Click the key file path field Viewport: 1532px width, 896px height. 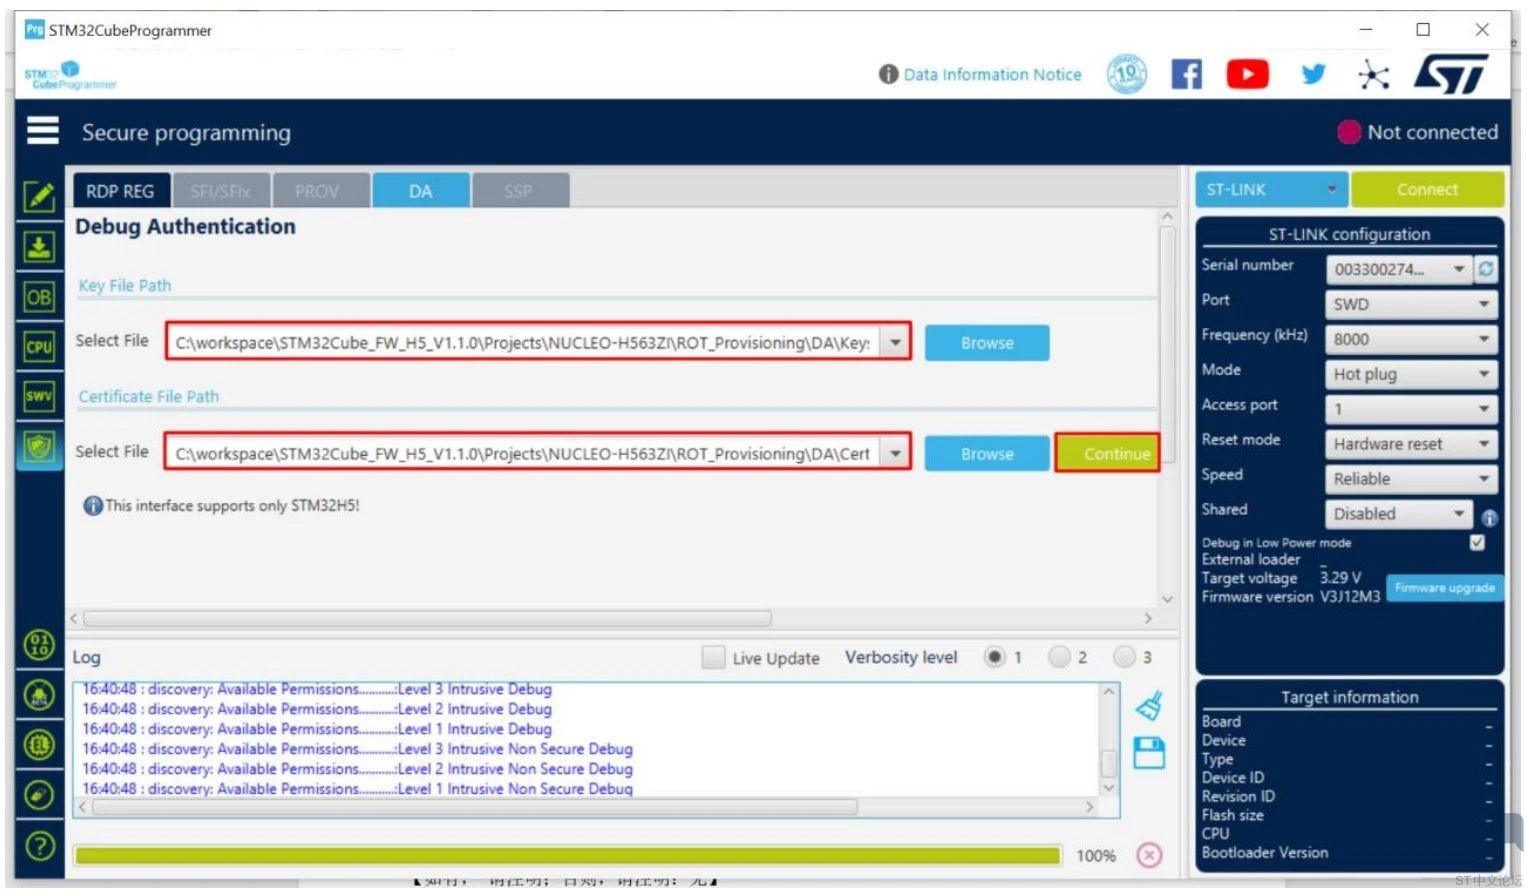coord(523,343)
